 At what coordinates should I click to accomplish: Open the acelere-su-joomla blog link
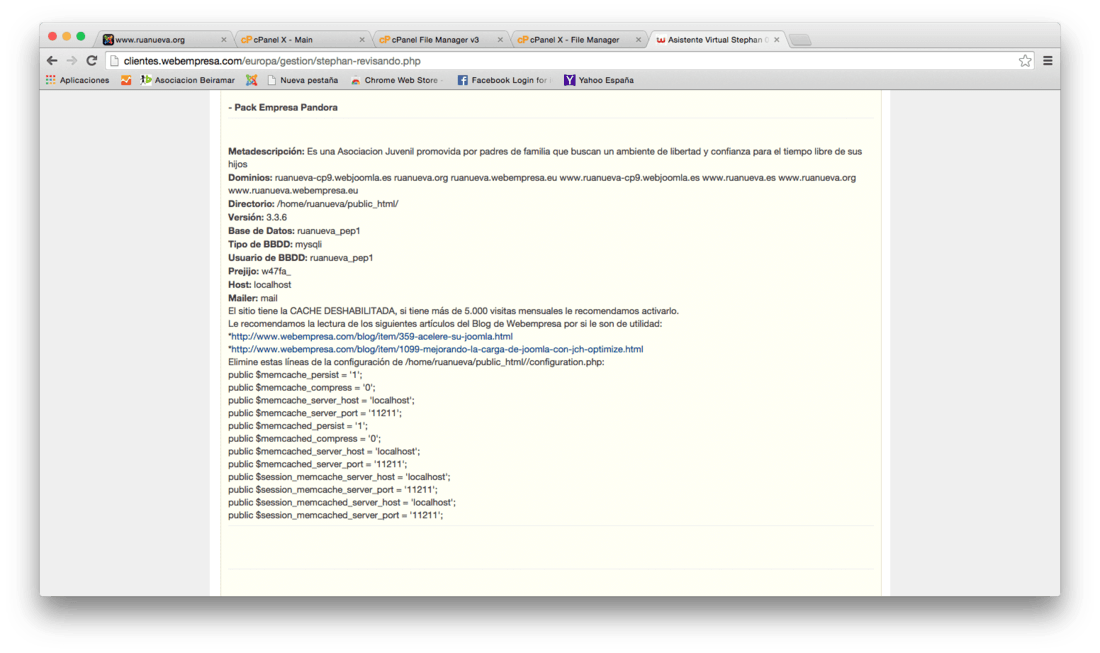coord(372,337)
